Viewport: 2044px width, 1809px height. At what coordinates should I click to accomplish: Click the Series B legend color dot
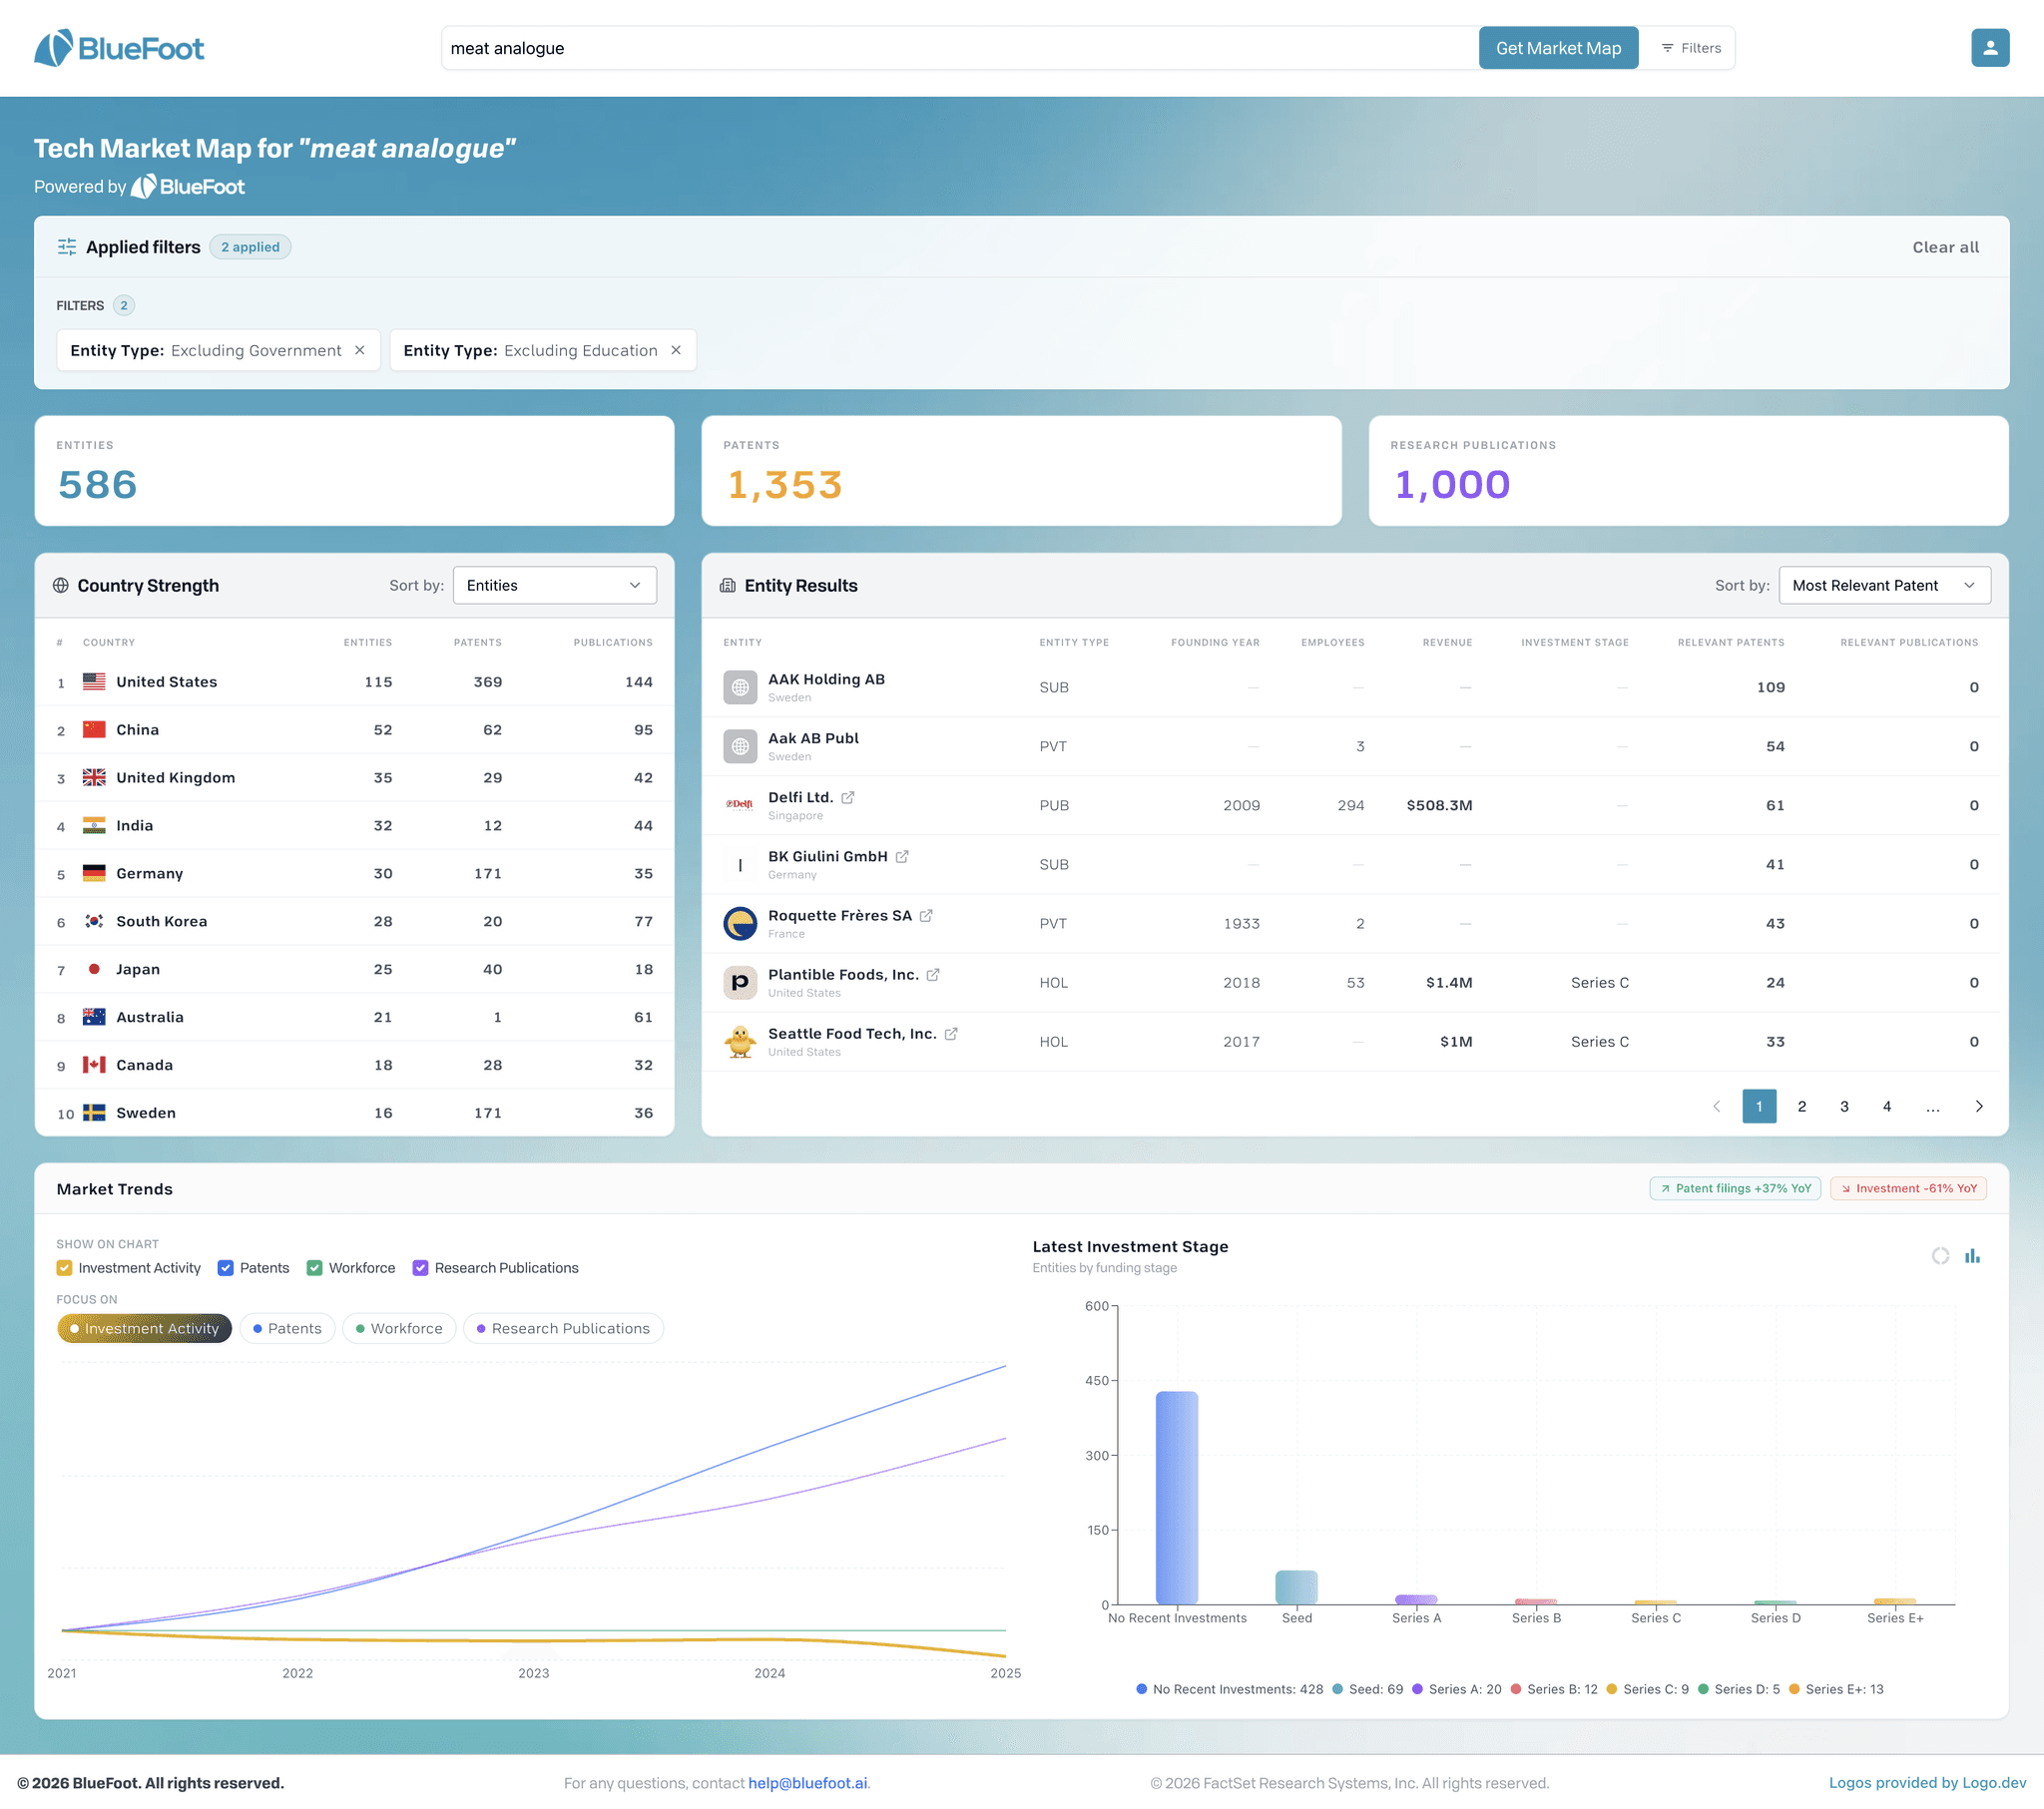pos(1516,1689)
